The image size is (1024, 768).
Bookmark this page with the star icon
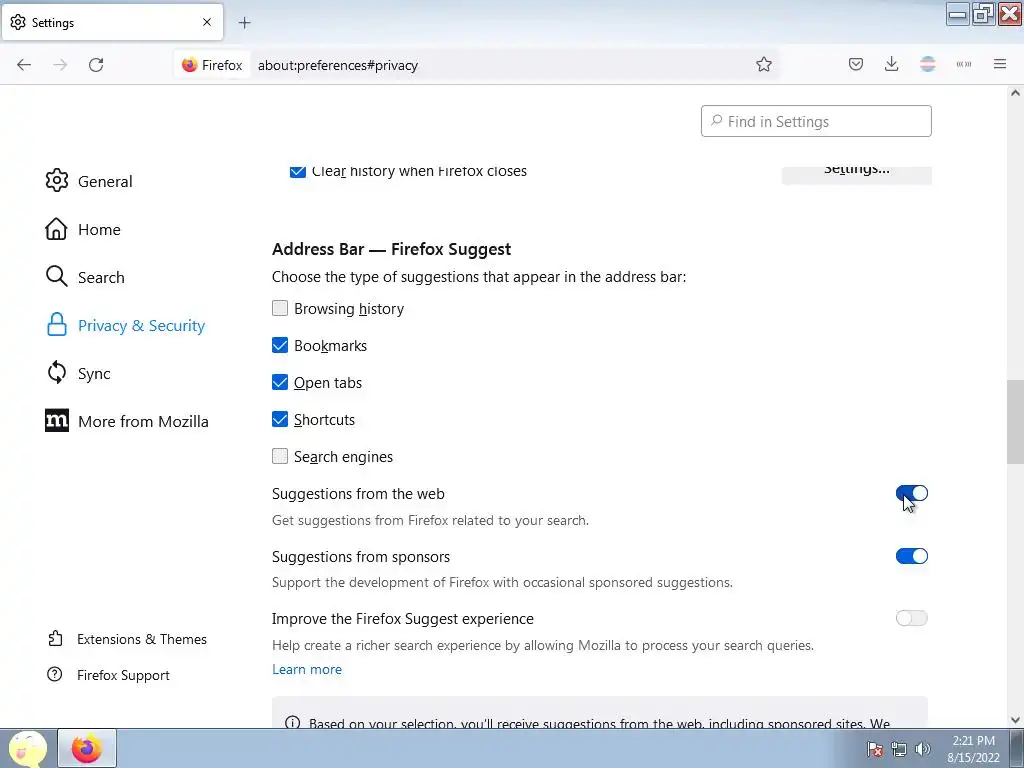[x=763, y=64]
